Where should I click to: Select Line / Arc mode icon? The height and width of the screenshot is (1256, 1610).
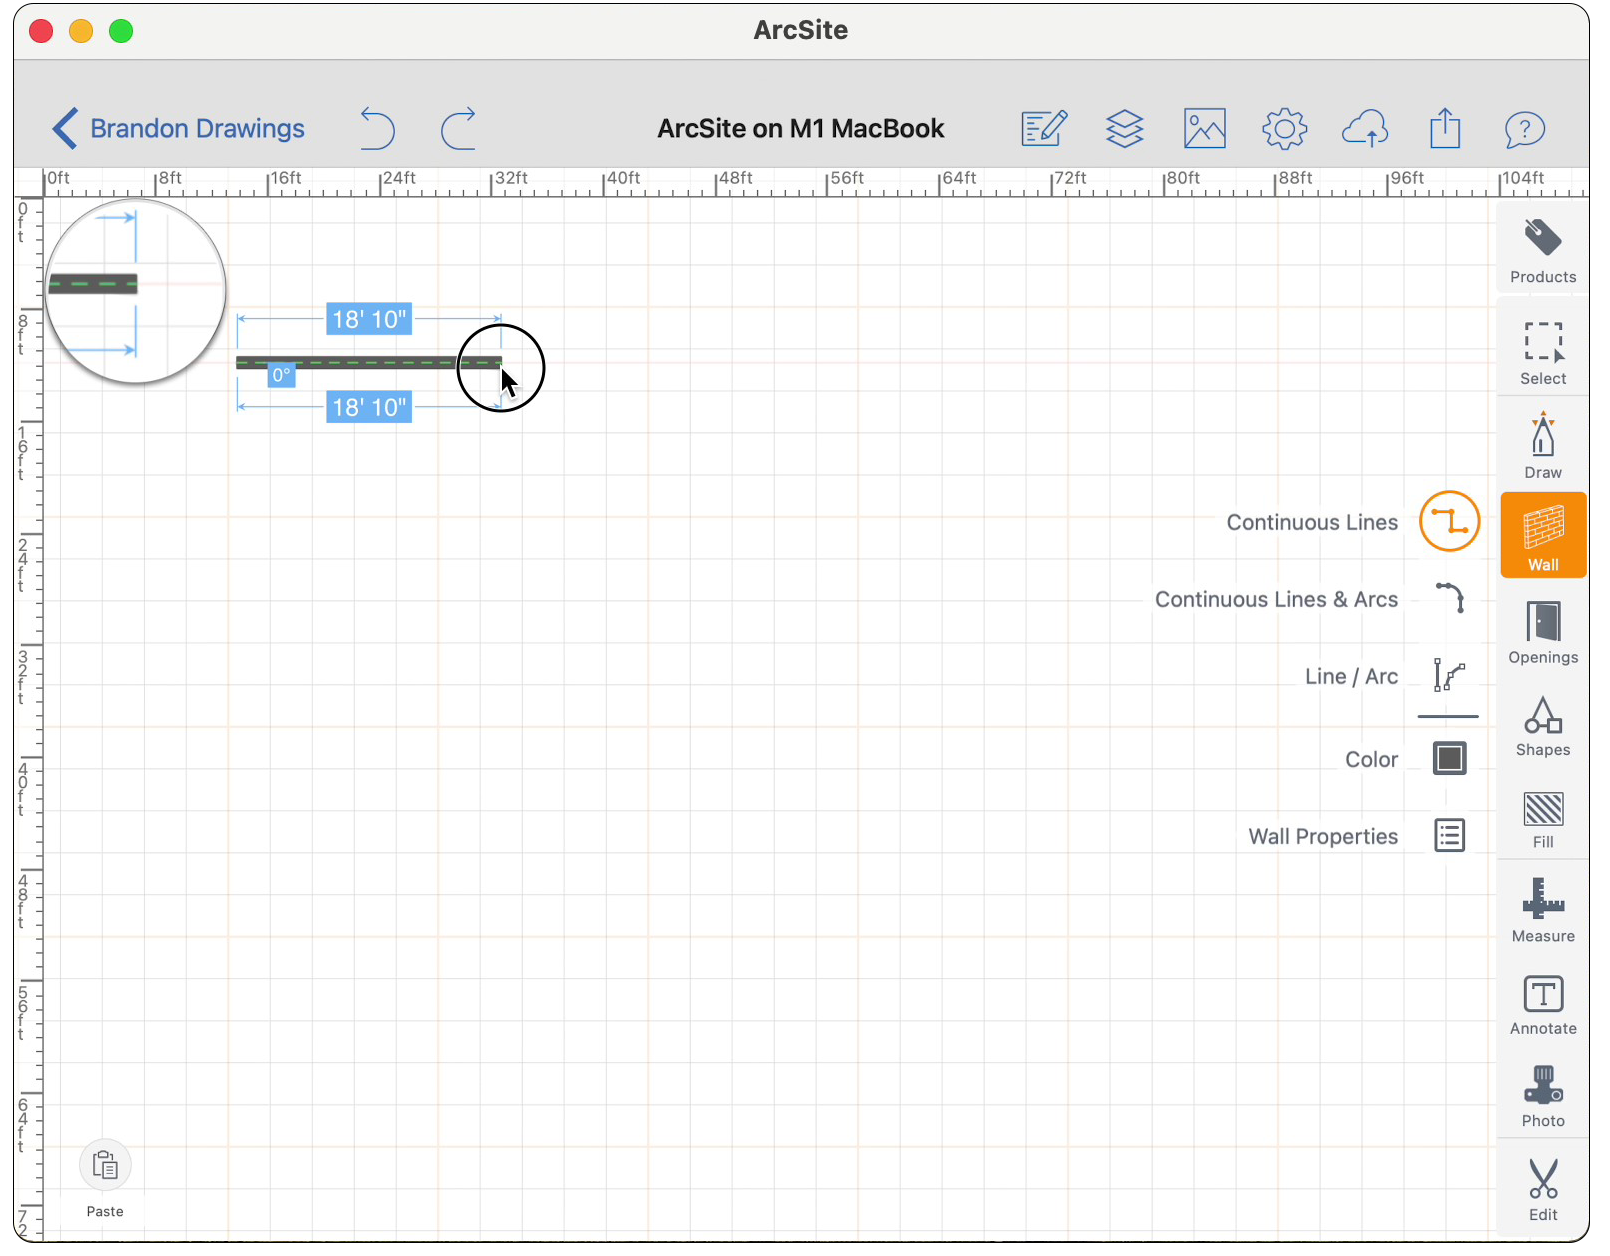click(1449, 676)
